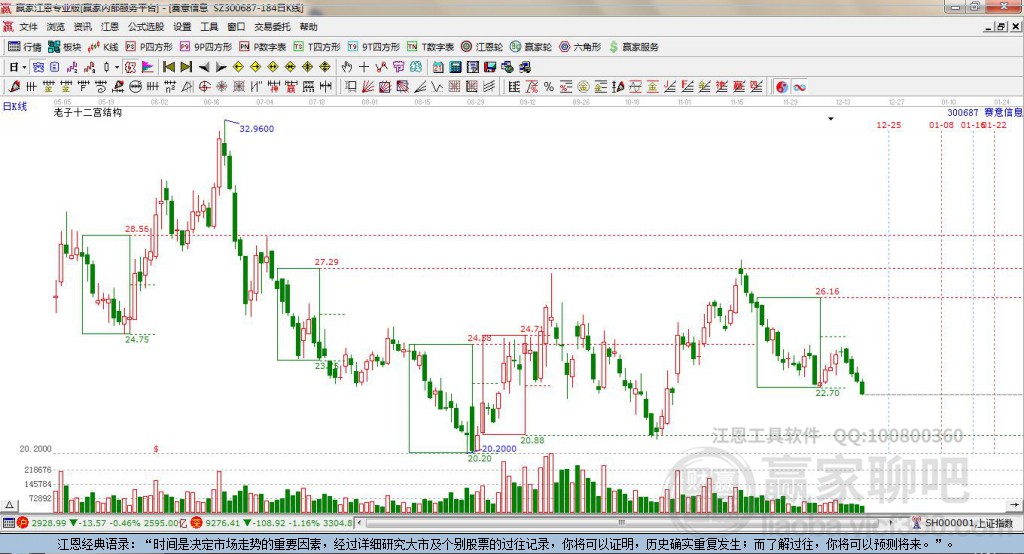Open the P四方形 tool

coord(149,47)
